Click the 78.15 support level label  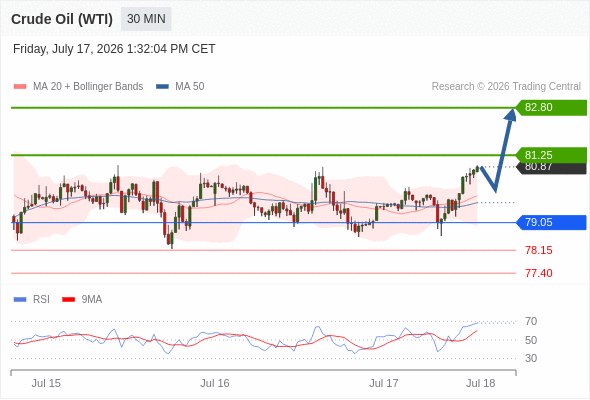pyautogui.click(x=538, y=250)
